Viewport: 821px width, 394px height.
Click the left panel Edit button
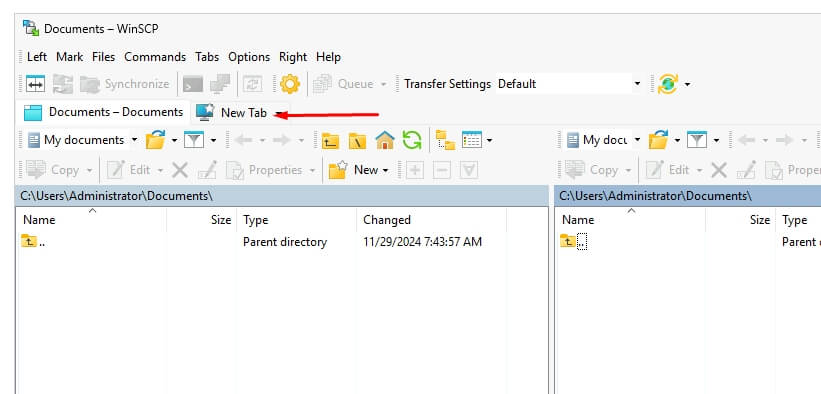129,170
